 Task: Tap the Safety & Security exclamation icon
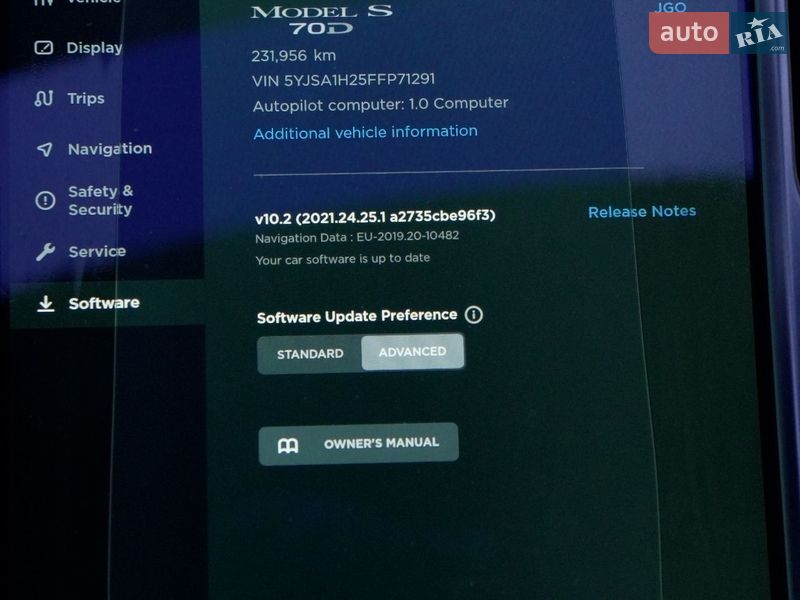pos(45,201)
